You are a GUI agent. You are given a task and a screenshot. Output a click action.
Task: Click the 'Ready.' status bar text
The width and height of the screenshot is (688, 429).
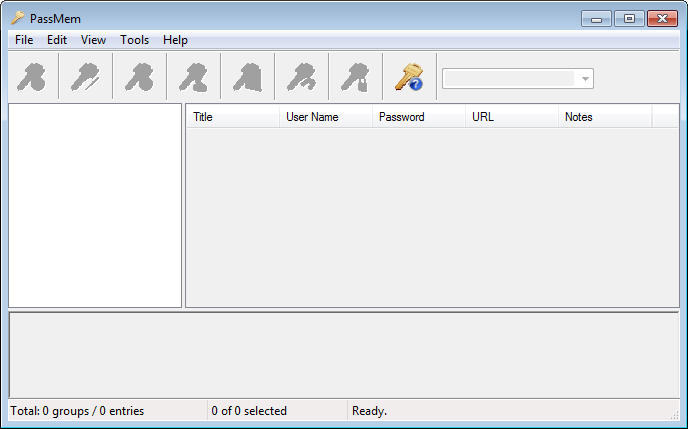click(369, 411)
